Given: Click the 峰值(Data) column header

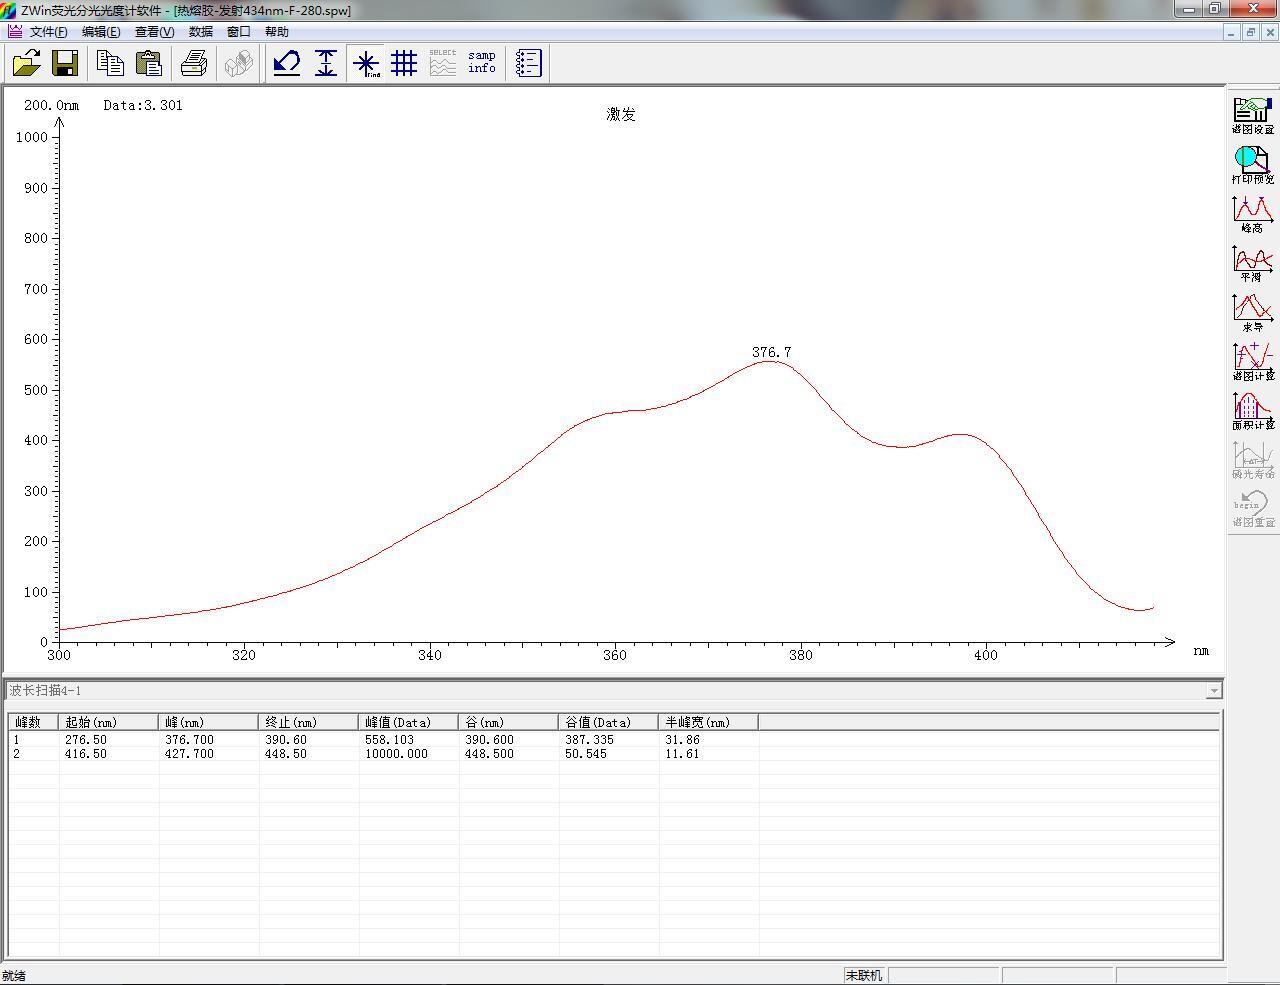Looking at the screenshot, I should point(409,722).
